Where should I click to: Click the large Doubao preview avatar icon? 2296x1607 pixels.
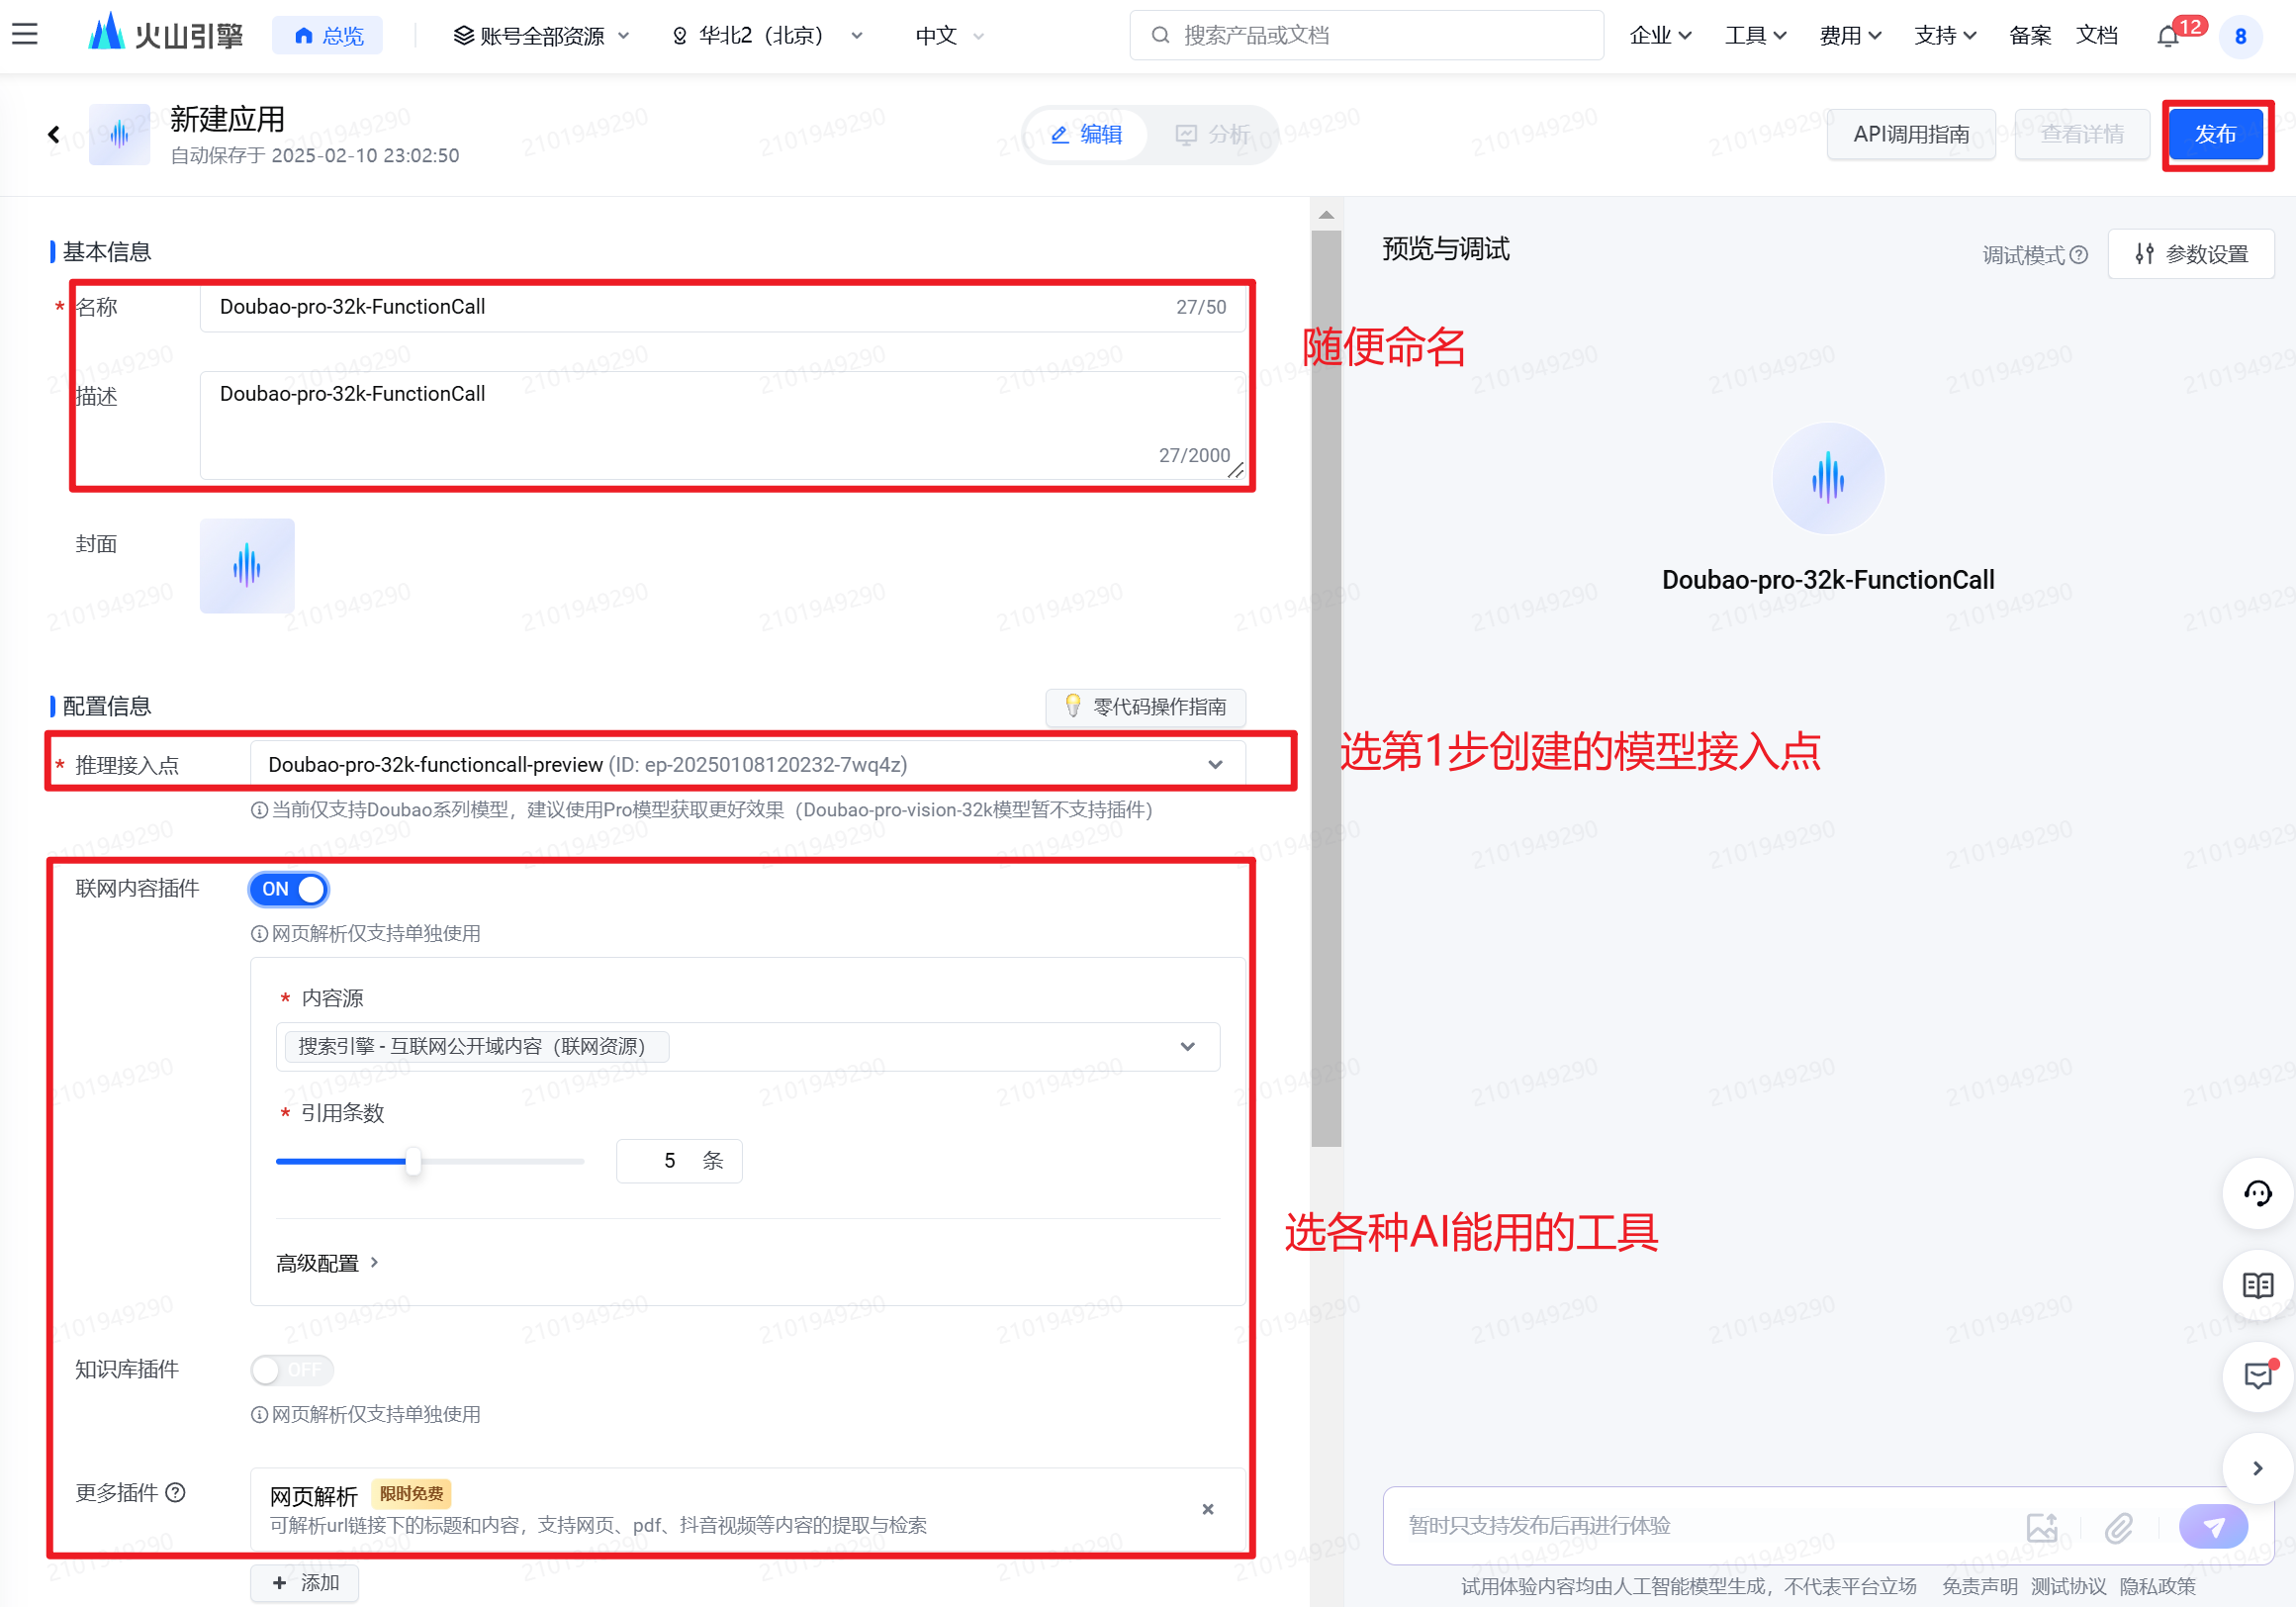click(1828, 478)
